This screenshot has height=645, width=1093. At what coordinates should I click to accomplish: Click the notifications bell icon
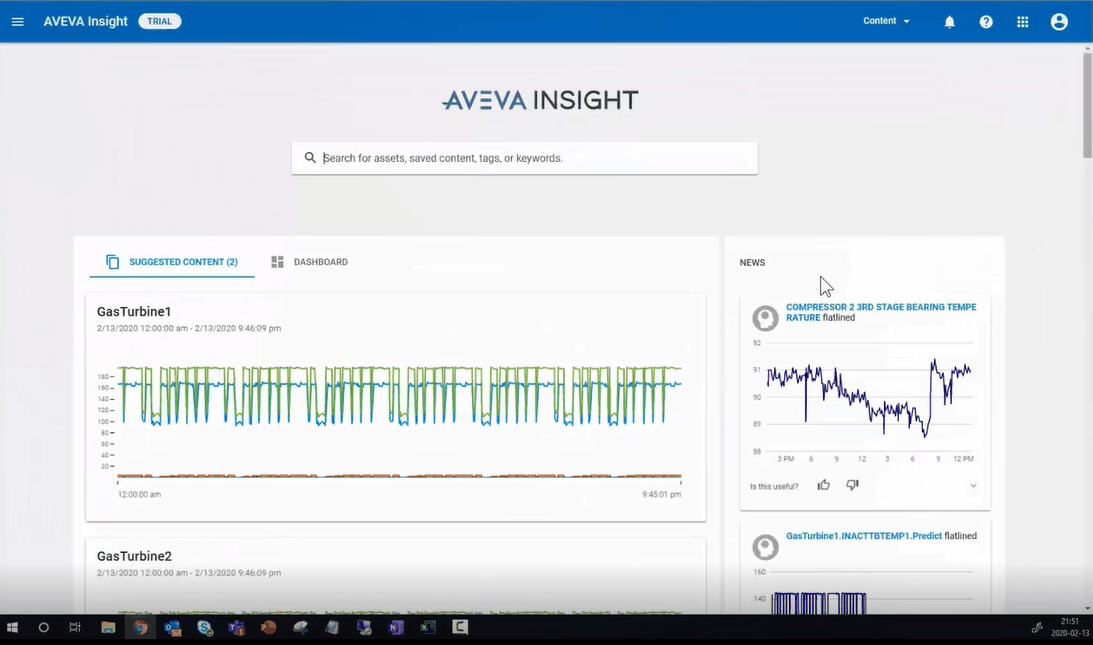click(949, 22)
